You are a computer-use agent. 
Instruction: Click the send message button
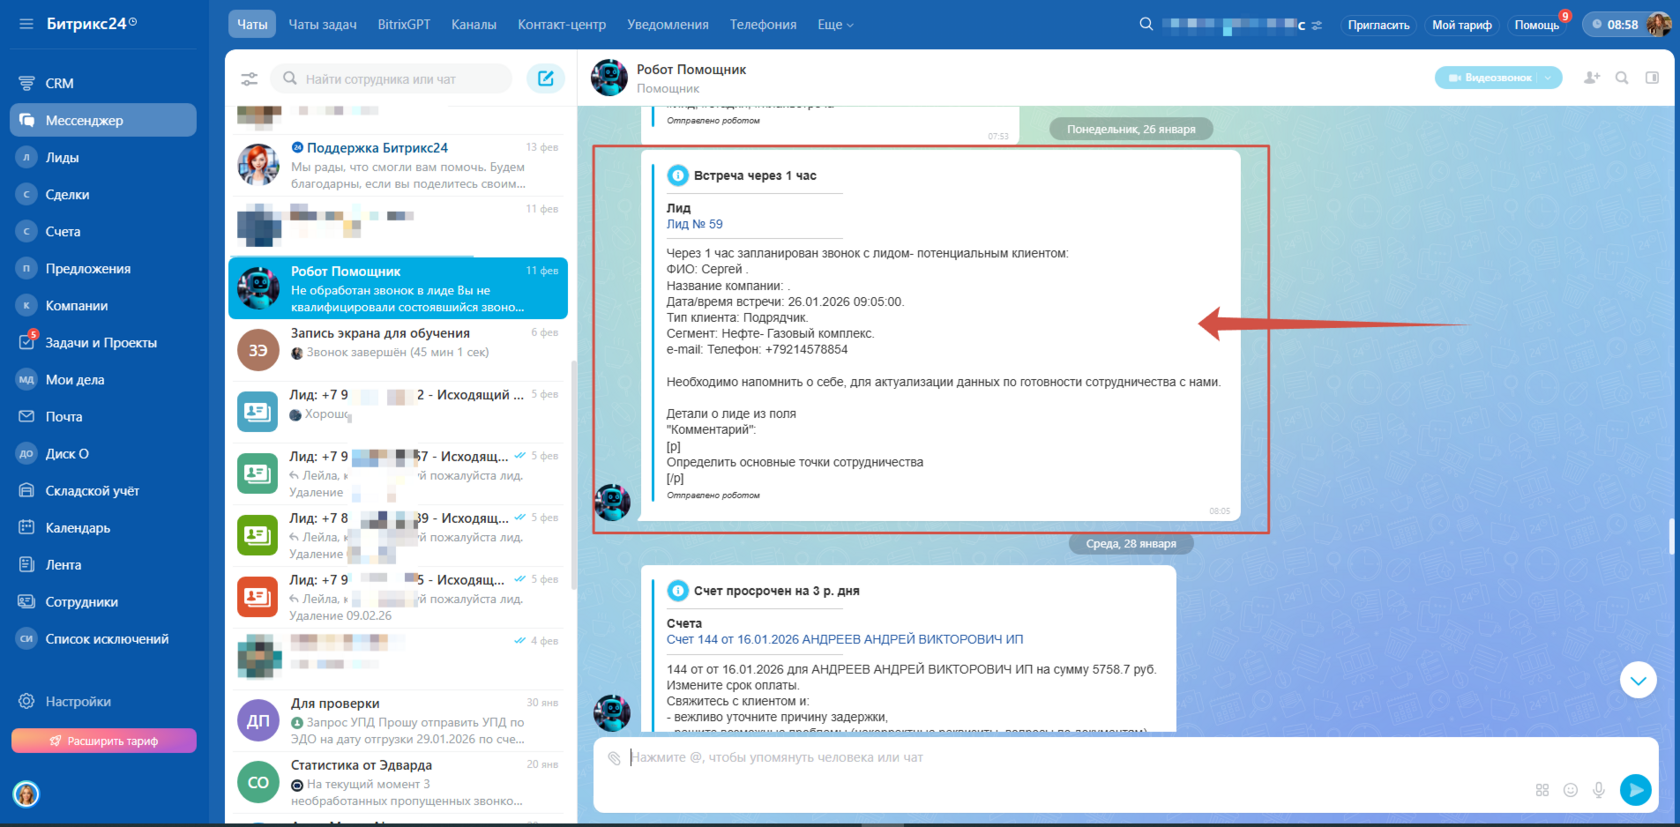pyautogui.click(x=1636, y=790)
